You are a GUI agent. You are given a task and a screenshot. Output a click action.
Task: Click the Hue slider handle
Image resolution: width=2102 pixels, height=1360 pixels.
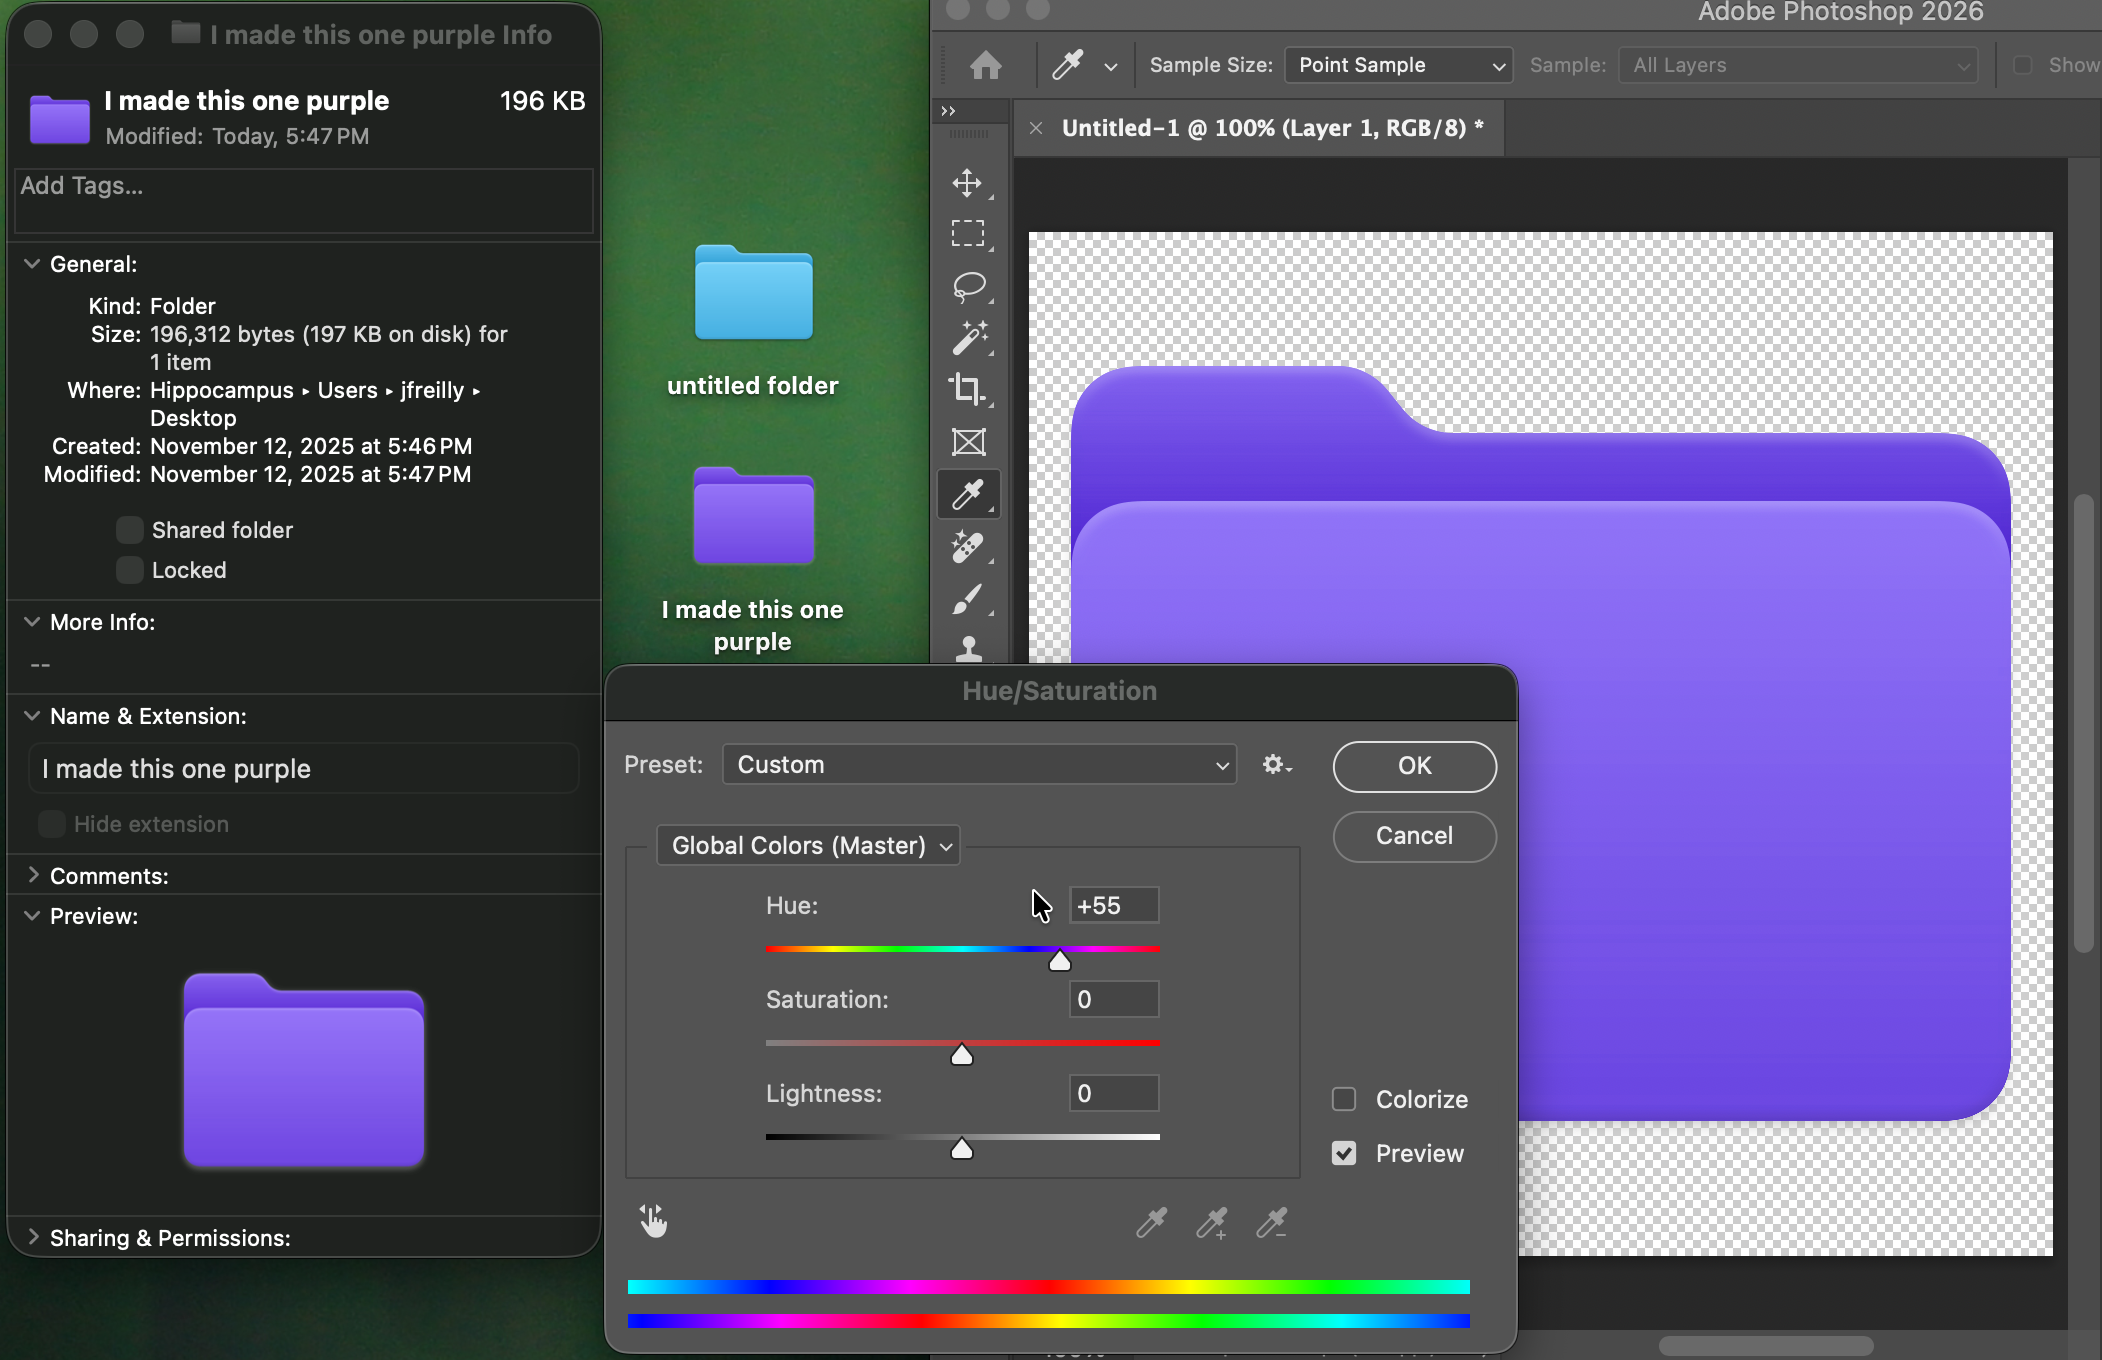coord(1059,962)
